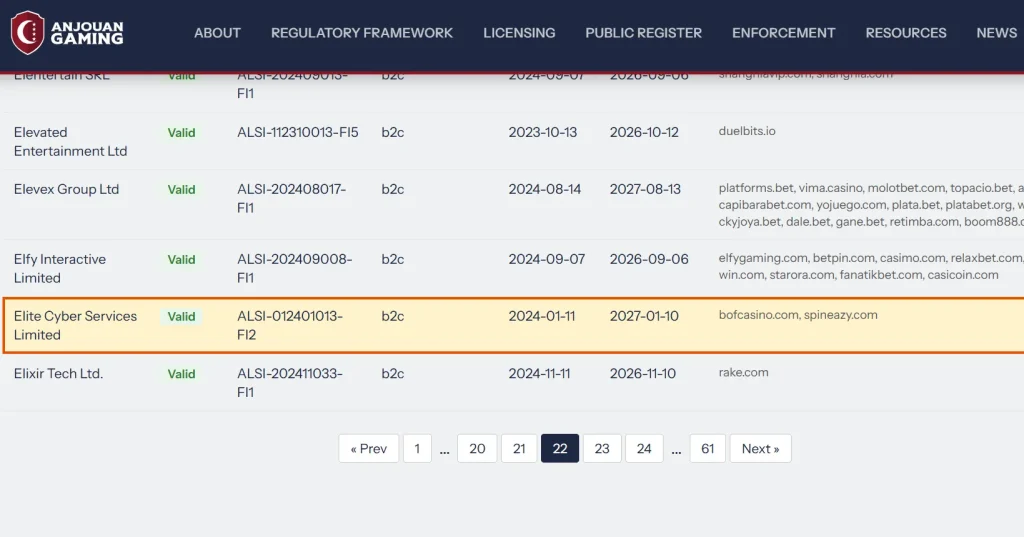Image resolution: width=1024 pixels, height=537 pixels.
Task: Click b2c type for Elevated Entertainment Ltd
Action: pos(392,132)
